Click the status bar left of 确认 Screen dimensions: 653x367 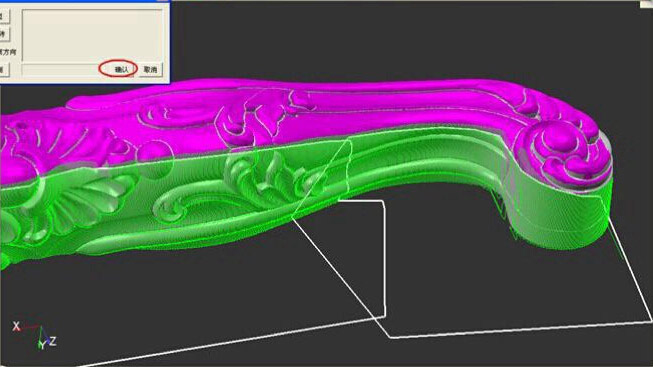[60, 70]
